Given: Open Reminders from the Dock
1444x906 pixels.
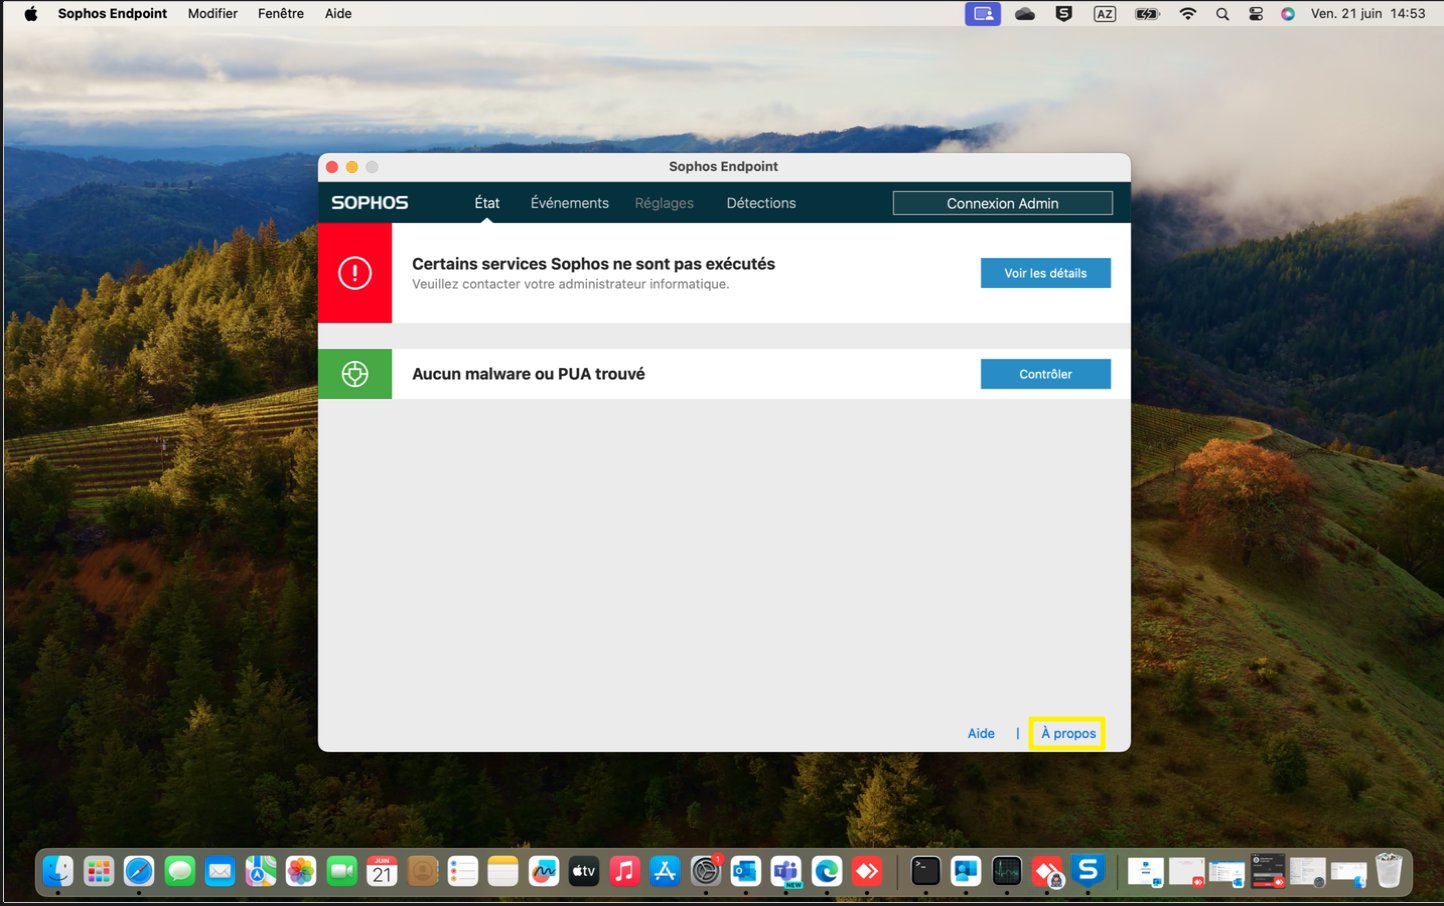Looking at the screenshot, I should click(x=463, y=871).
